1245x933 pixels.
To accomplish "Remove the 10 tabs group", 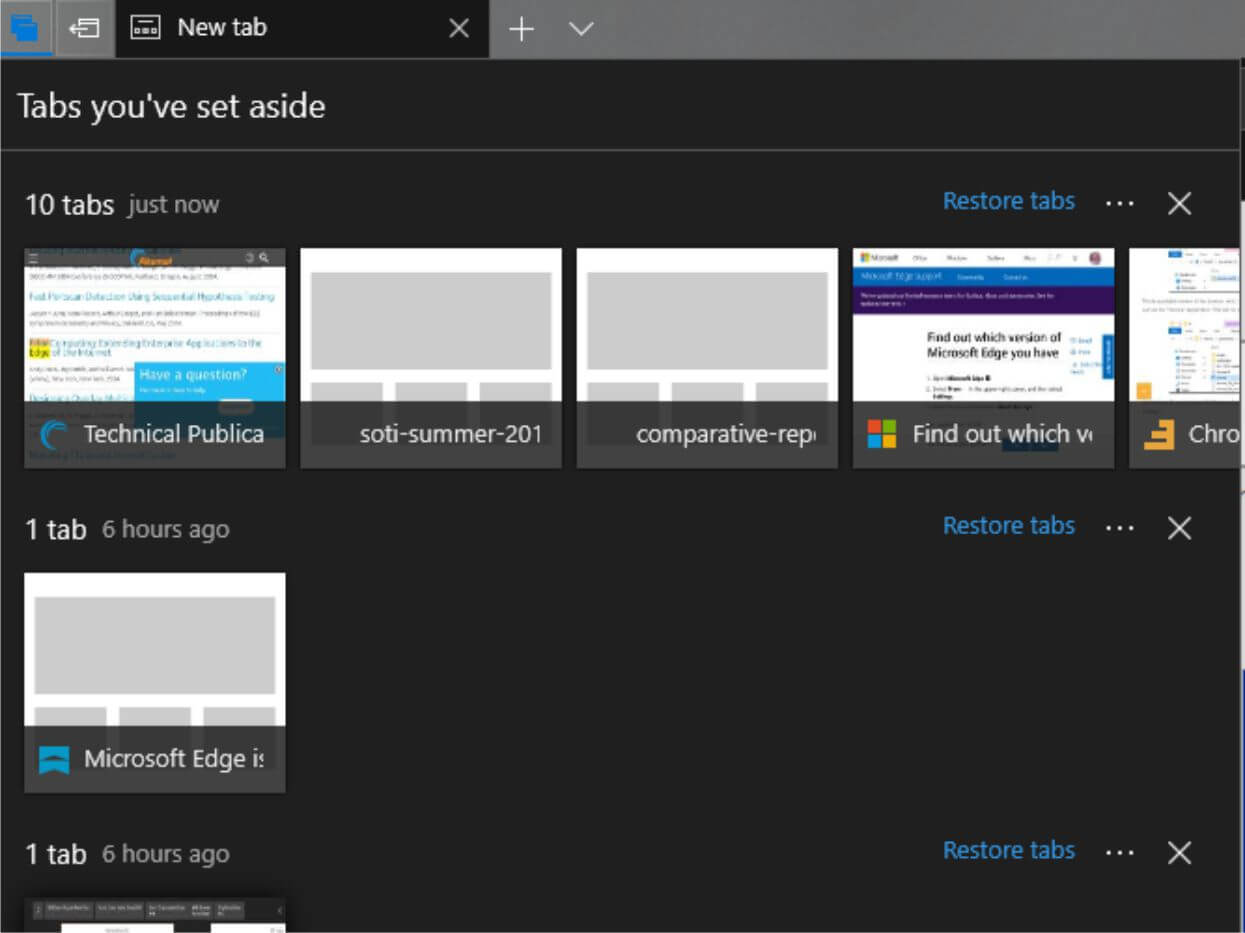I will pos(1180,203).
